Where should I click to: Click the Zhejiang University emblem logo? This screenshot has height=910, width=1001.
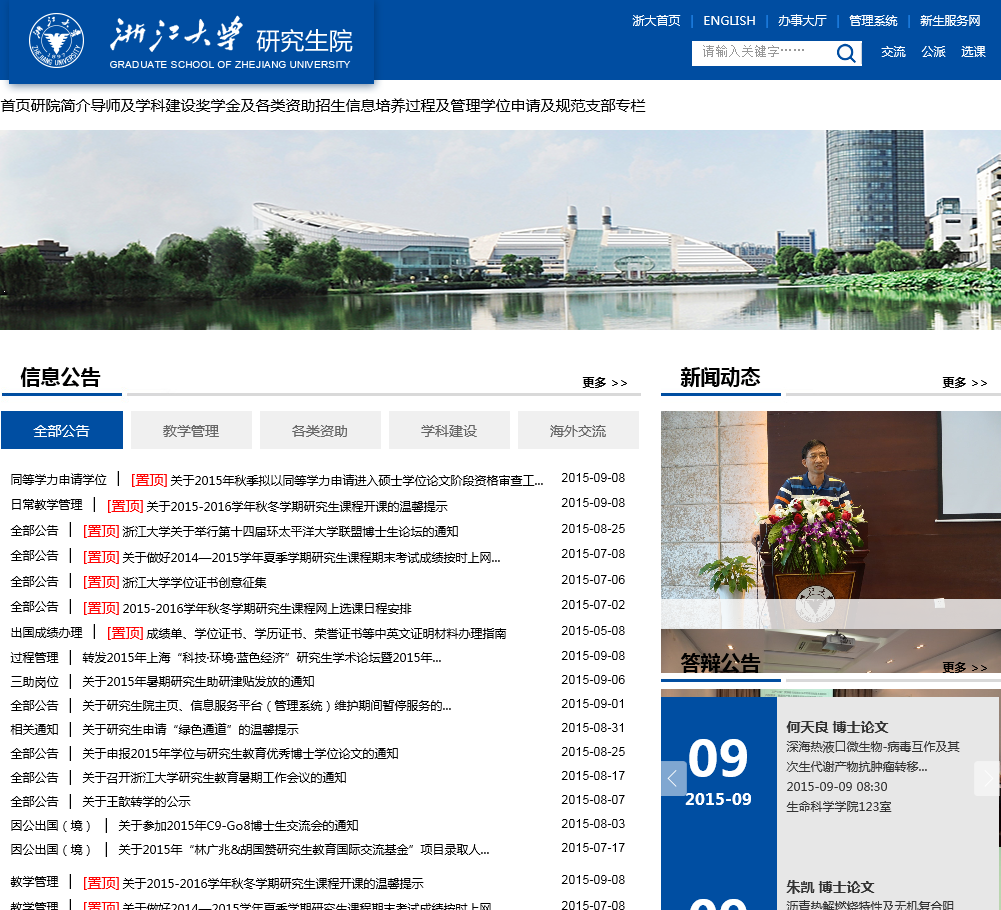click(56, 40)
